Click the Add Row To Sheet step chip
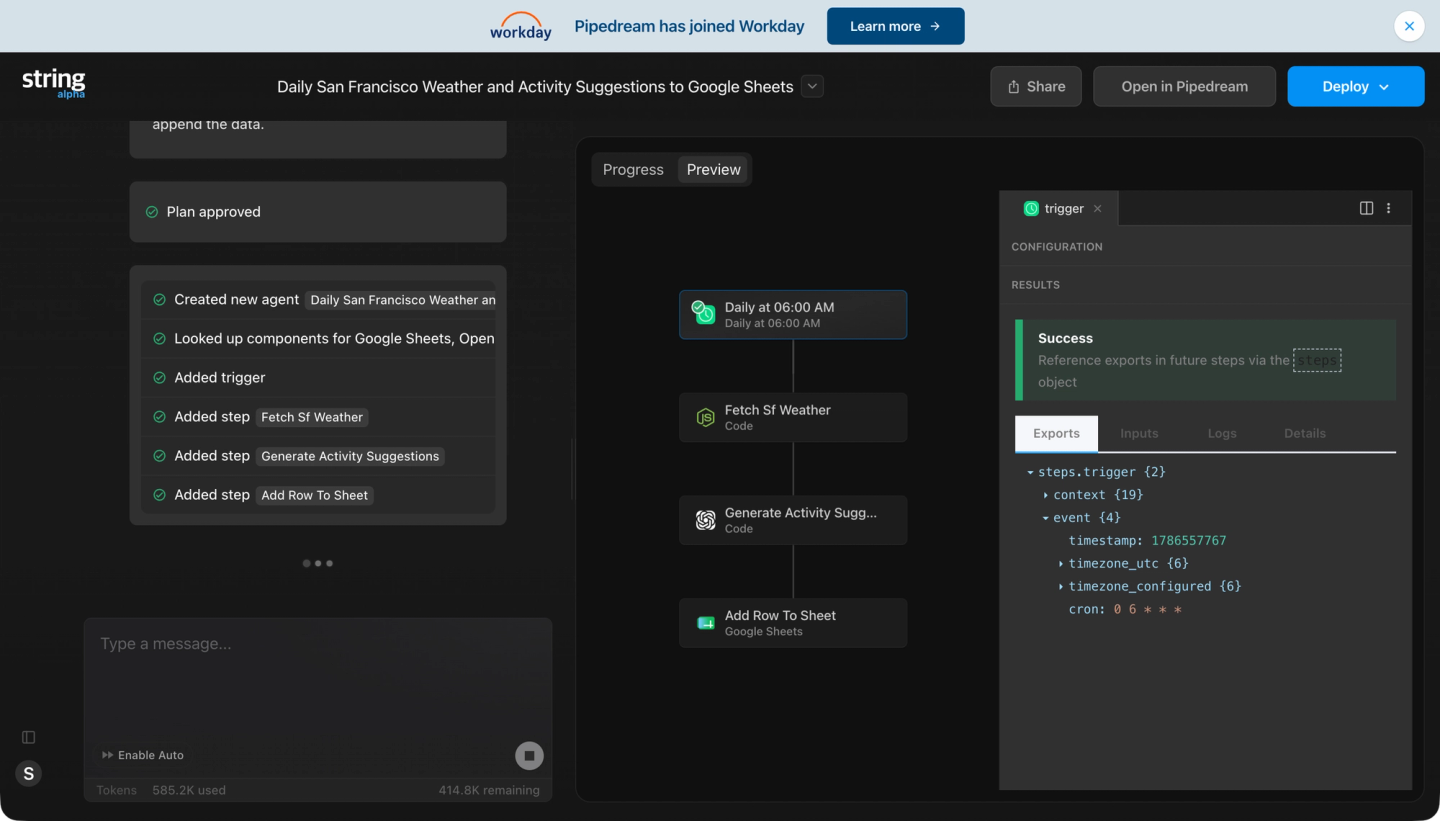 [x=315, y=495]
